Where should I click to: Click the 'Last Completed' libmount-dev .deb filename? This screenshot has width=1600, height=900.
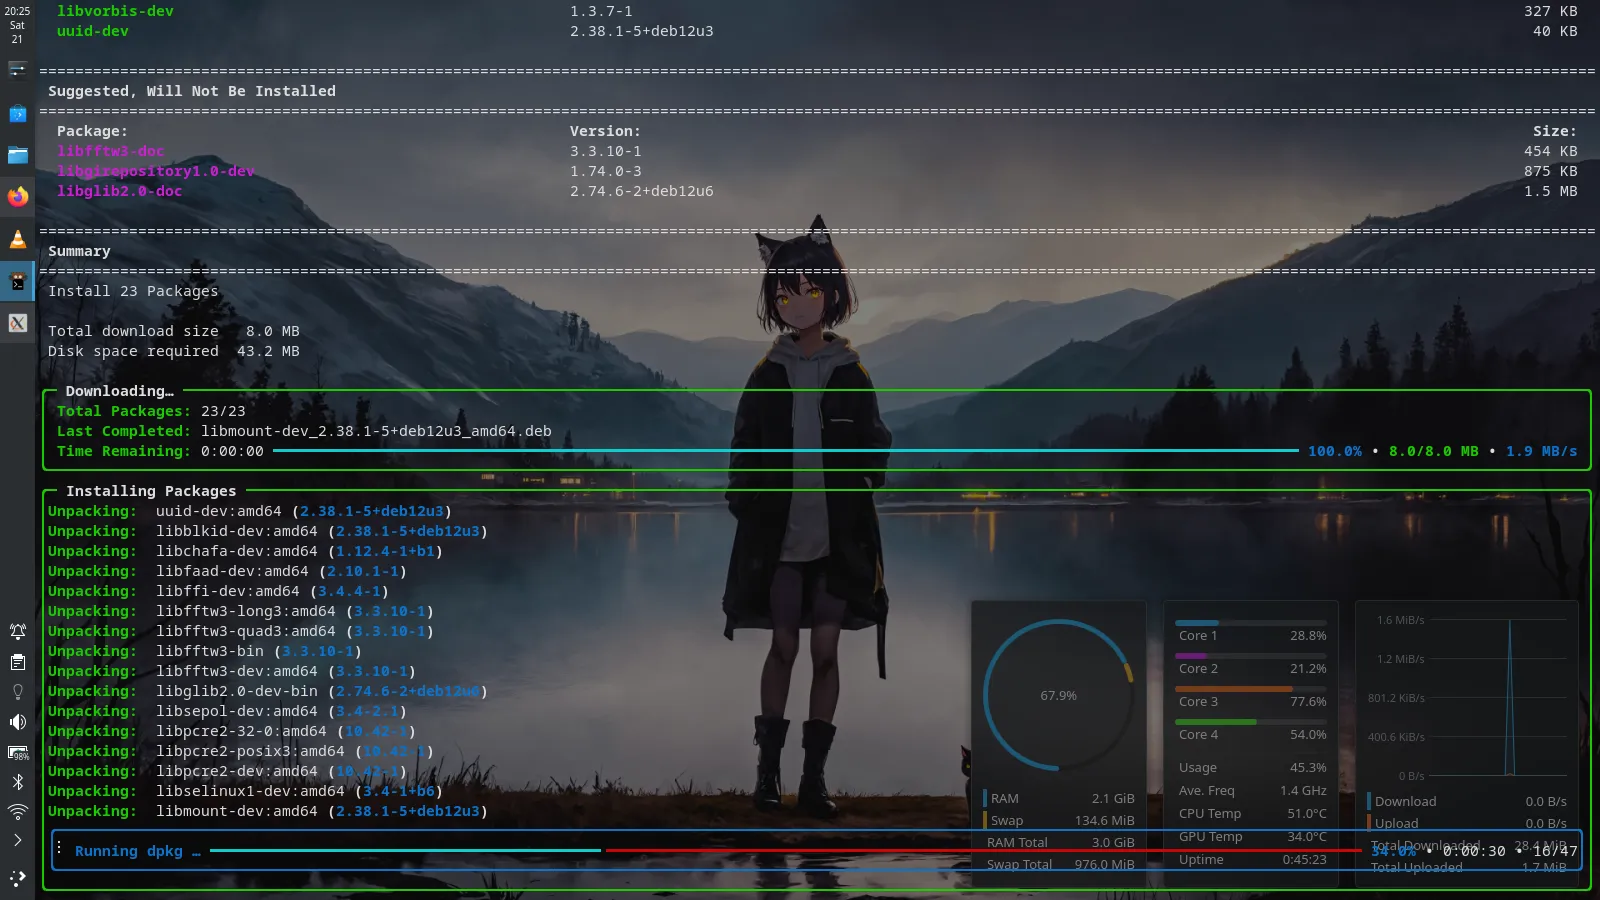tap(376, 431)
